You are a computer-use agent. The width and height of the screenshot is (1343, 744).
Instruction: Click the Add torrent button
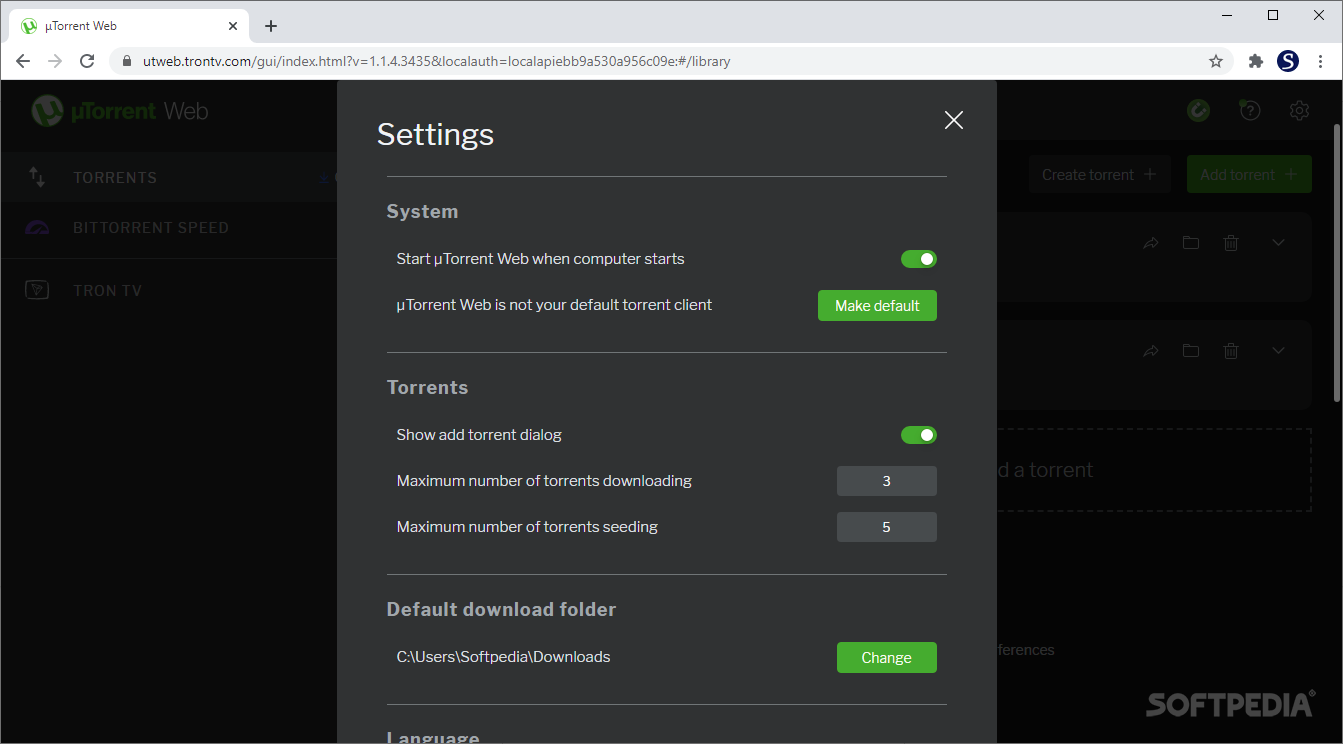tap(1249, 174)
